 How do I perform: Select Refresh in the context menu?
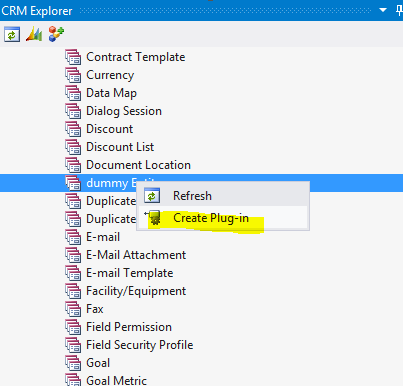223,196
